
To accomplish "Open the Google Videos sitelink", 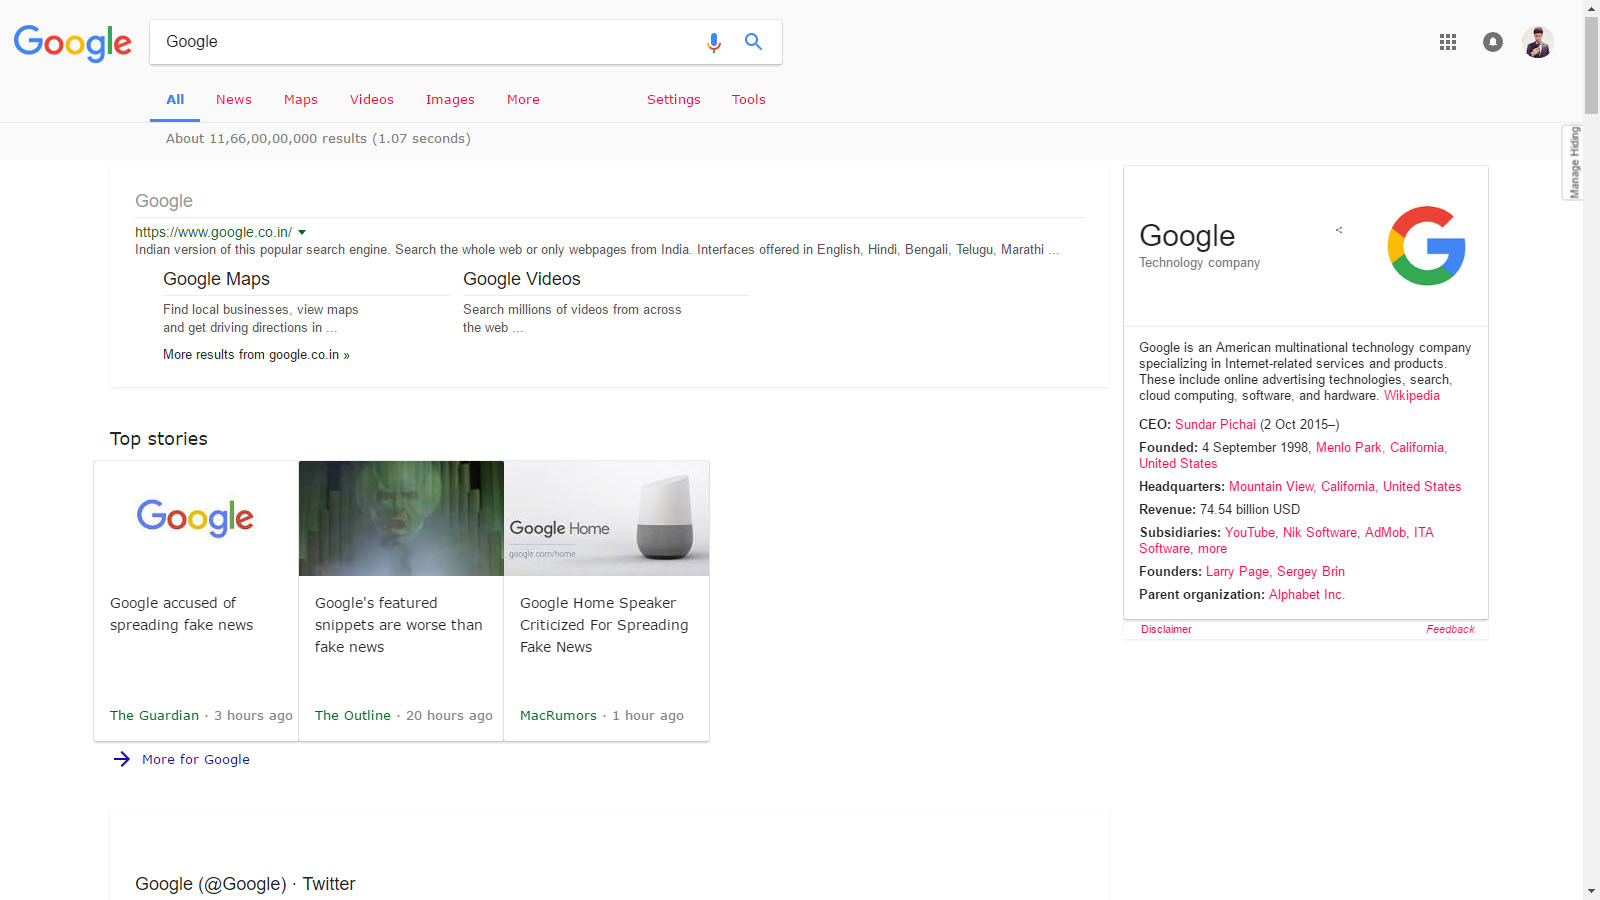I will pos(522,279).
